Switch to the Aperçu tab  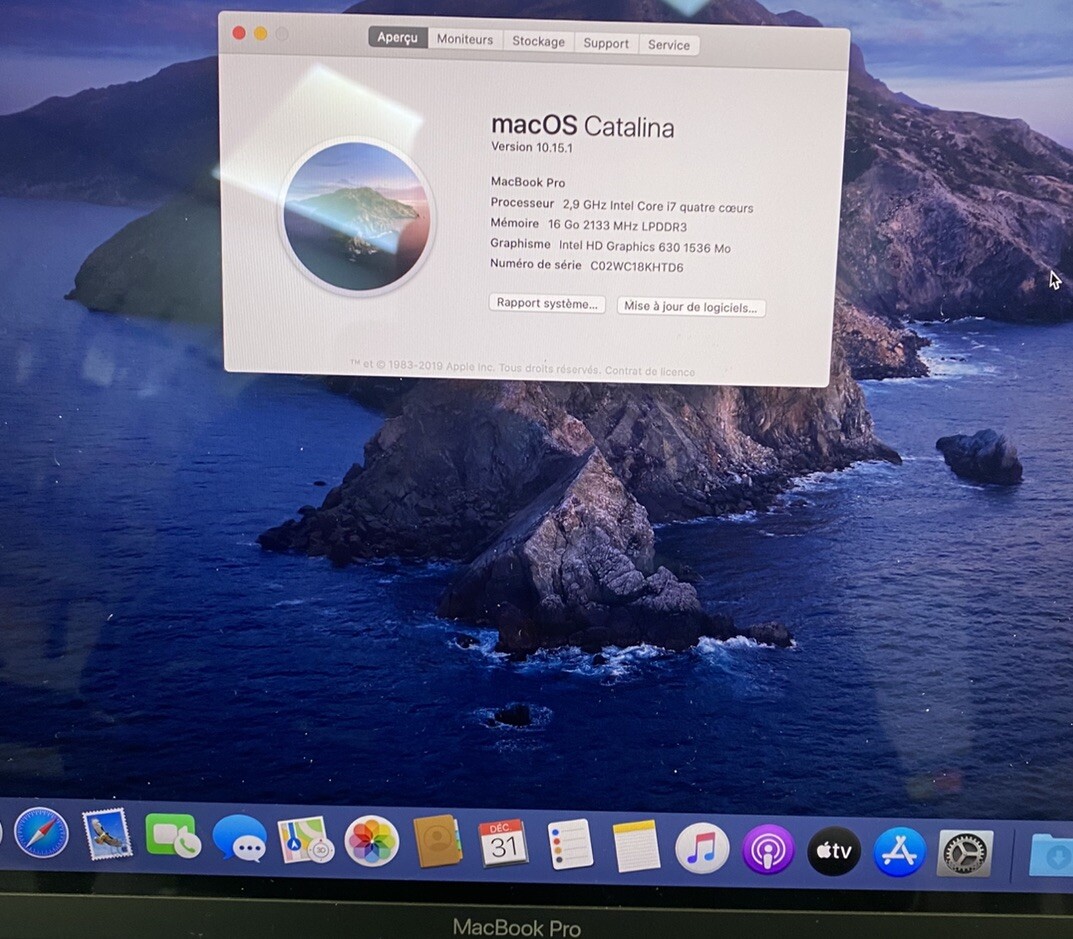click(398, 38)
